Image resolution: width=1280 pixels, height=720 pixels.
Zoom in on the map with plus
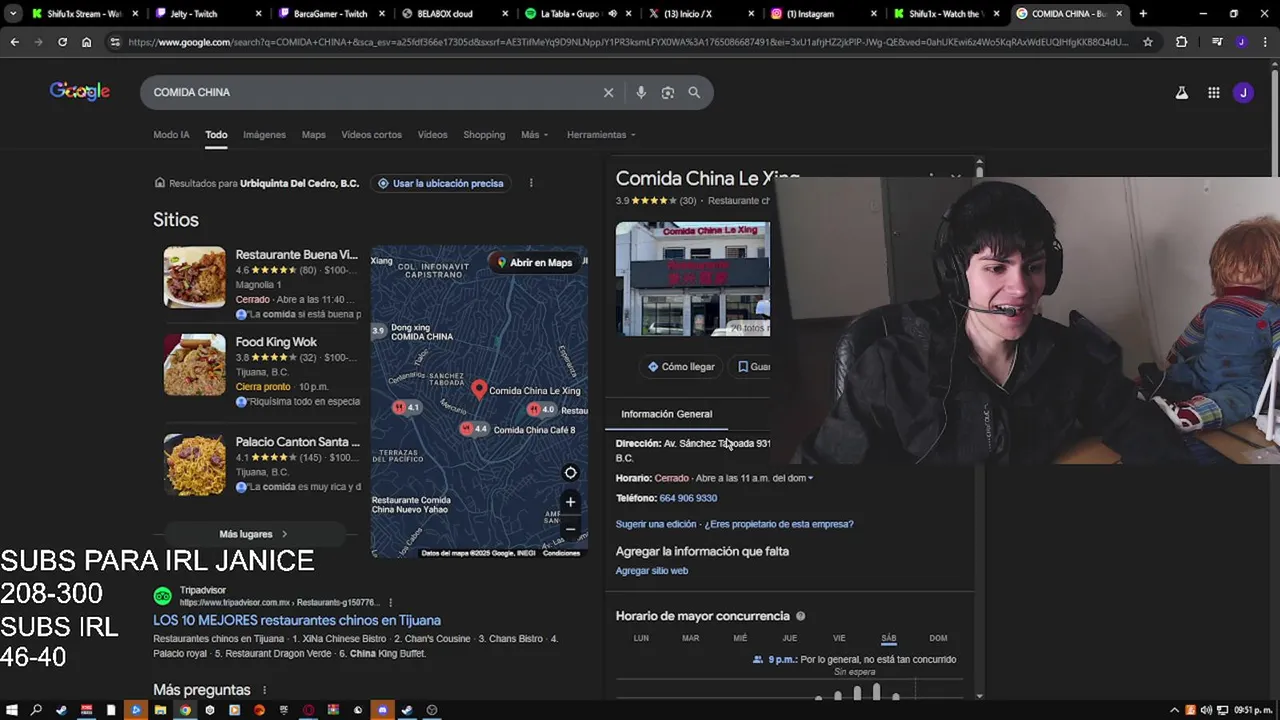click(x=570, y=502)
